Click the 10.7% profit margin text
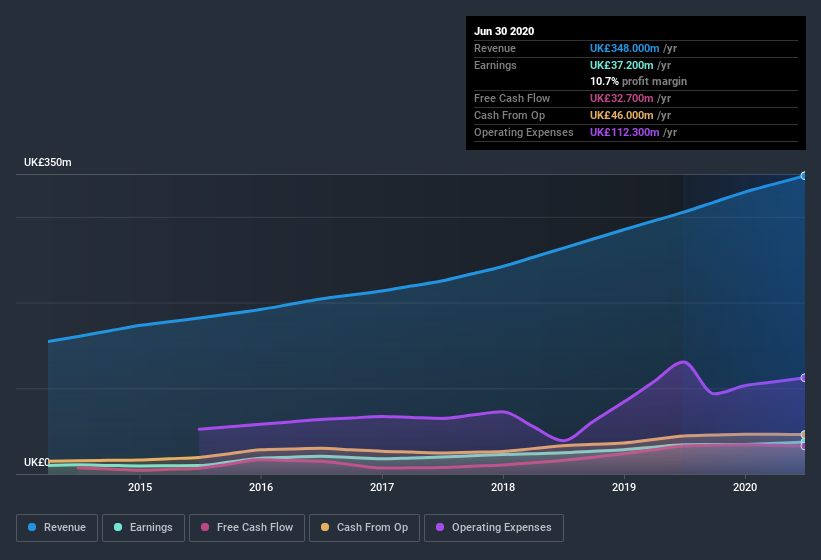Image resolution: width=821 pixels, height=560 pixels. click(638, 82)
